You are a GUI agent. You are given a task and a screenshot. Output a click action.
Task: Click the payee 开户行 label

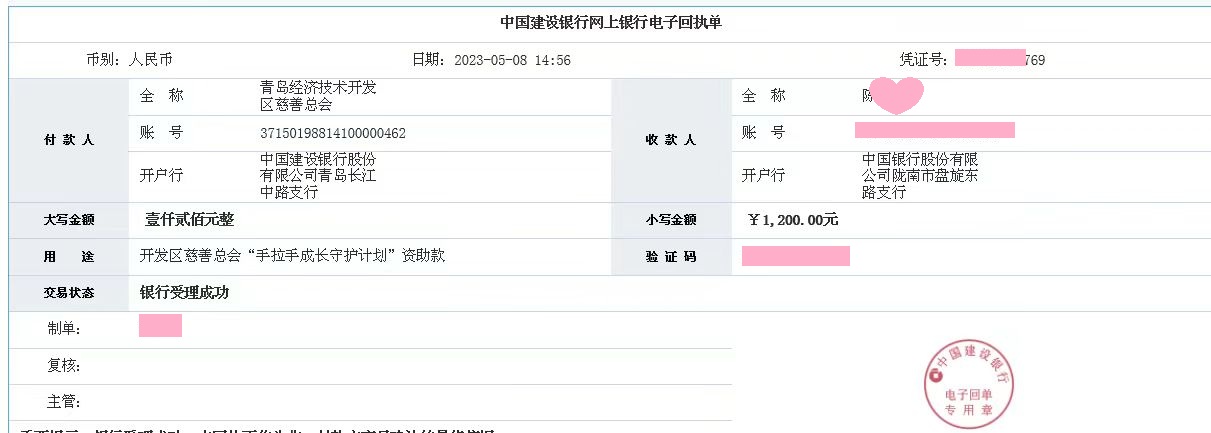tap(763, 175)
